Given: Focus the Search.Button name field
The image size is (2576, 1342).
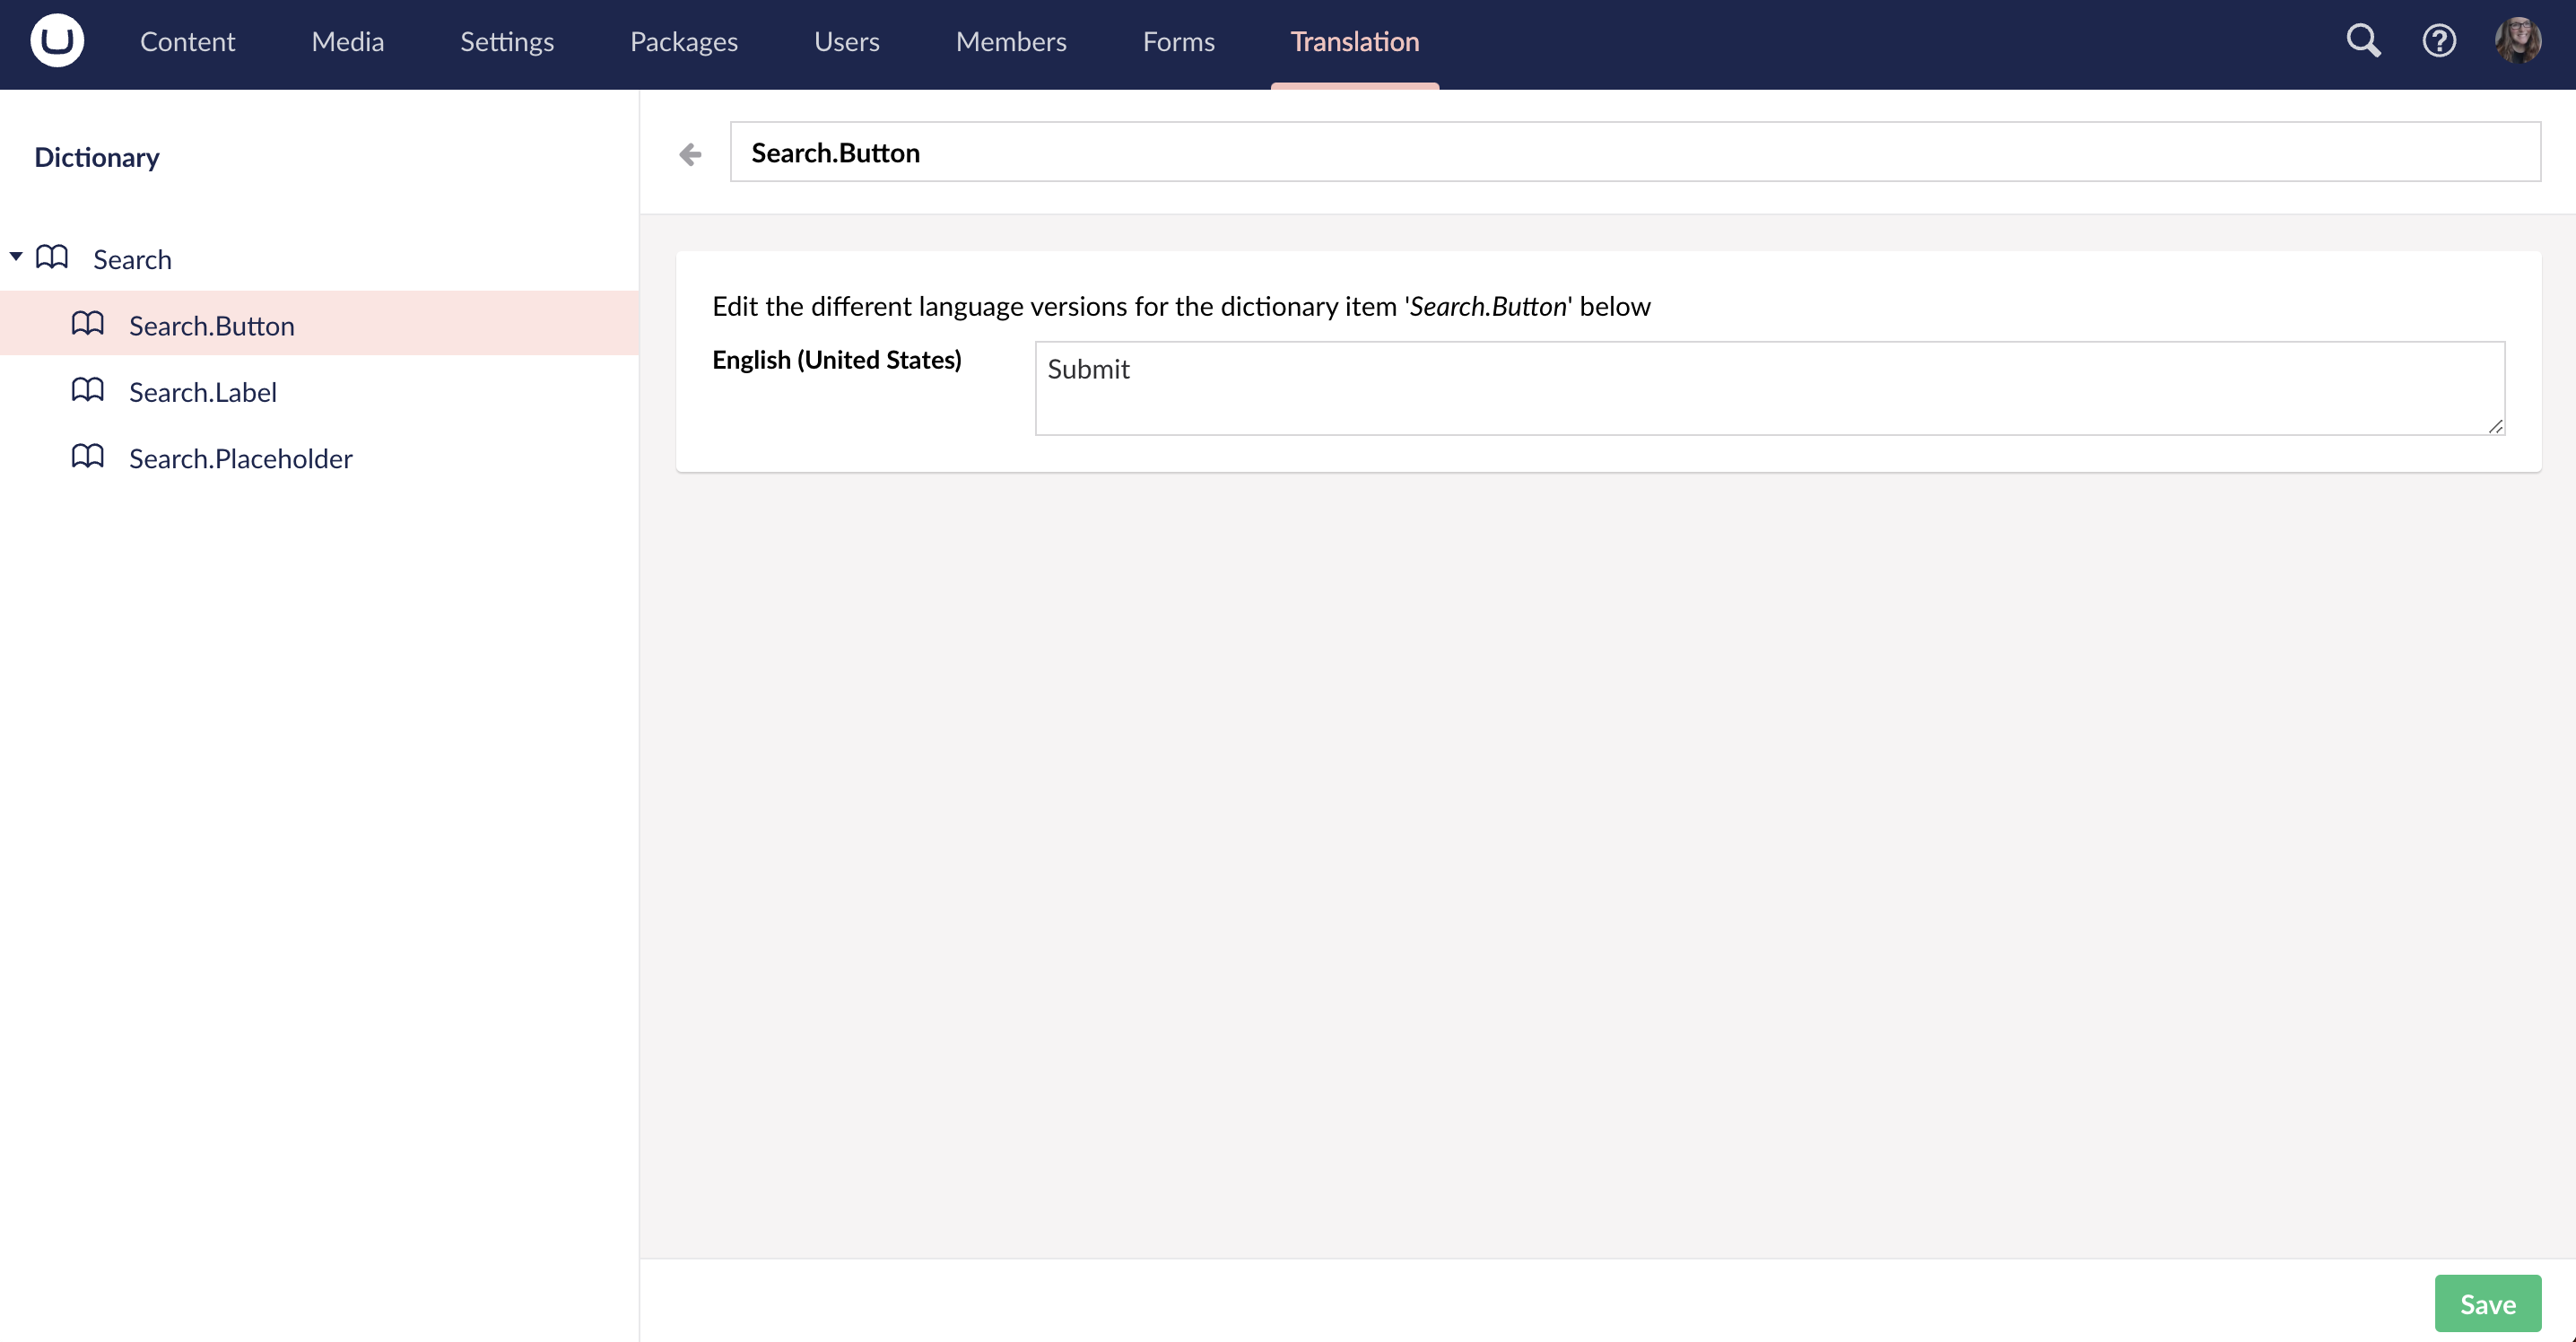Looking at the screenshot, I should click(x=1634, y=152).
